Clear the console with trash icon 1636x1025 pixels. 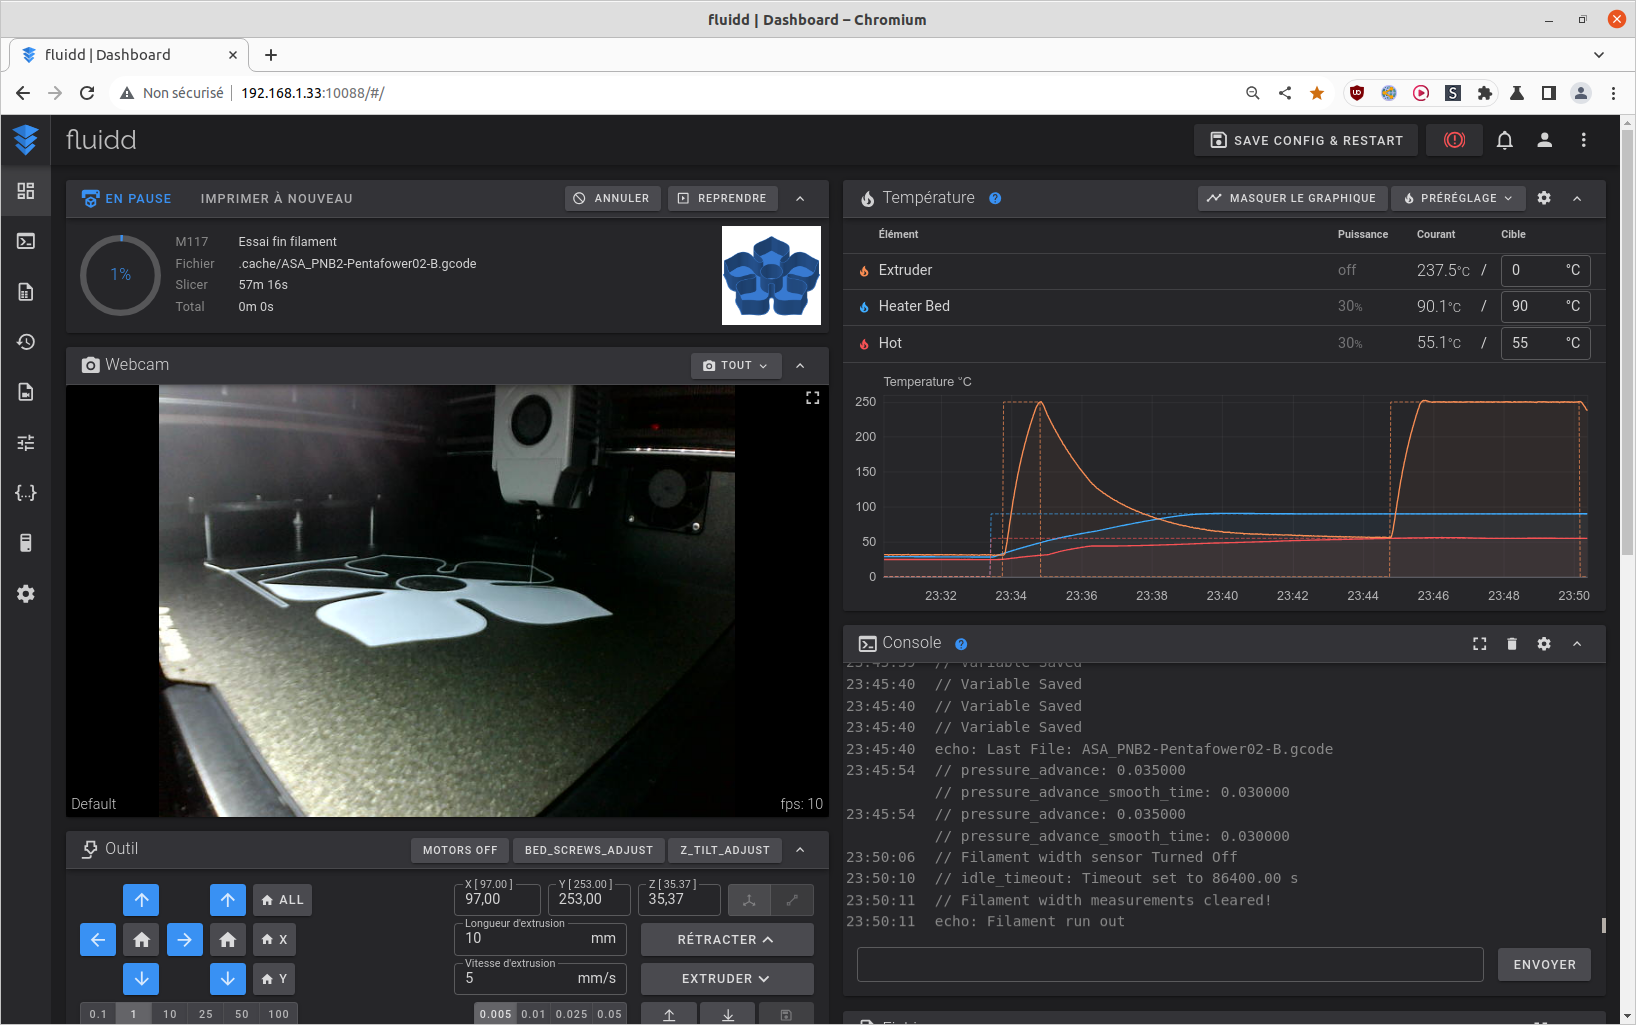[x=1511, y=644]
